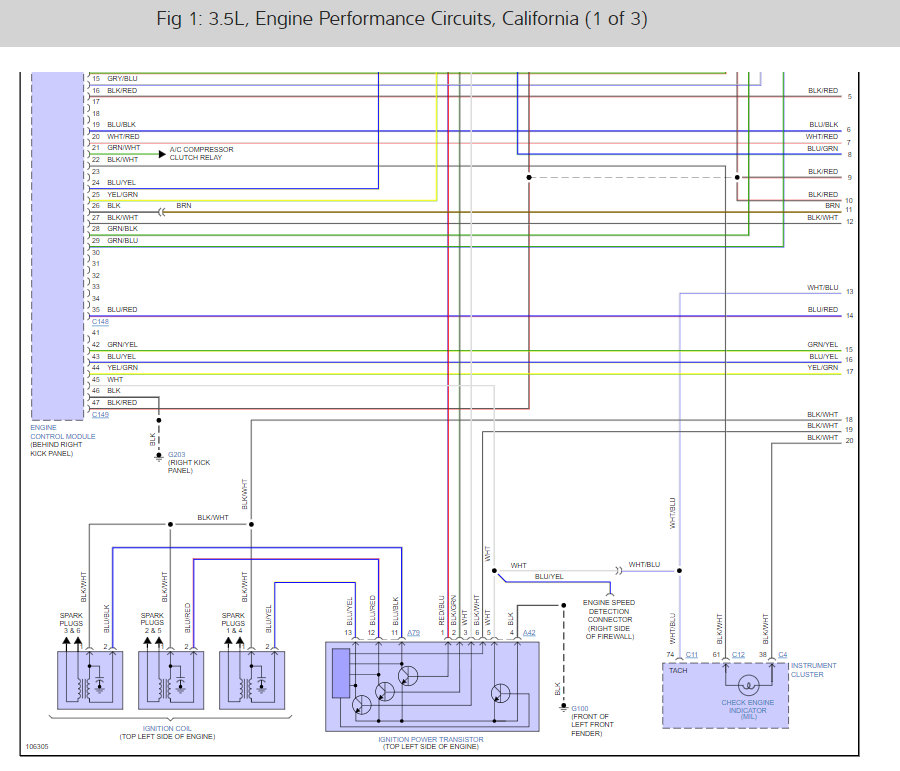Open the A79 connector link

click(413, 633)
